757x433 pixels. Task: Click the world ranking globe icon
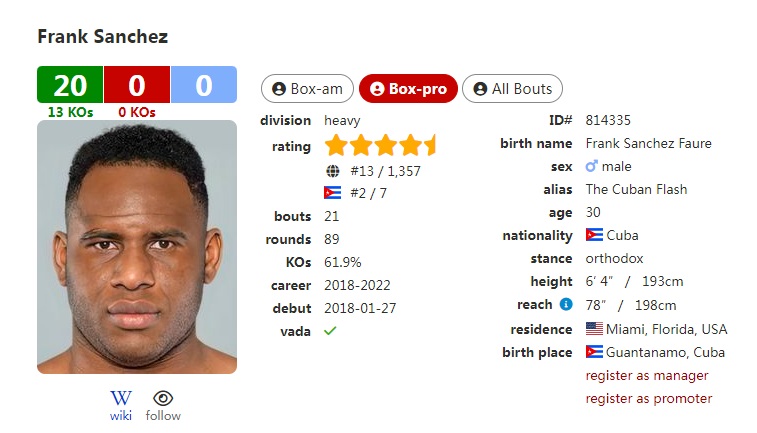tap(333, 171)
